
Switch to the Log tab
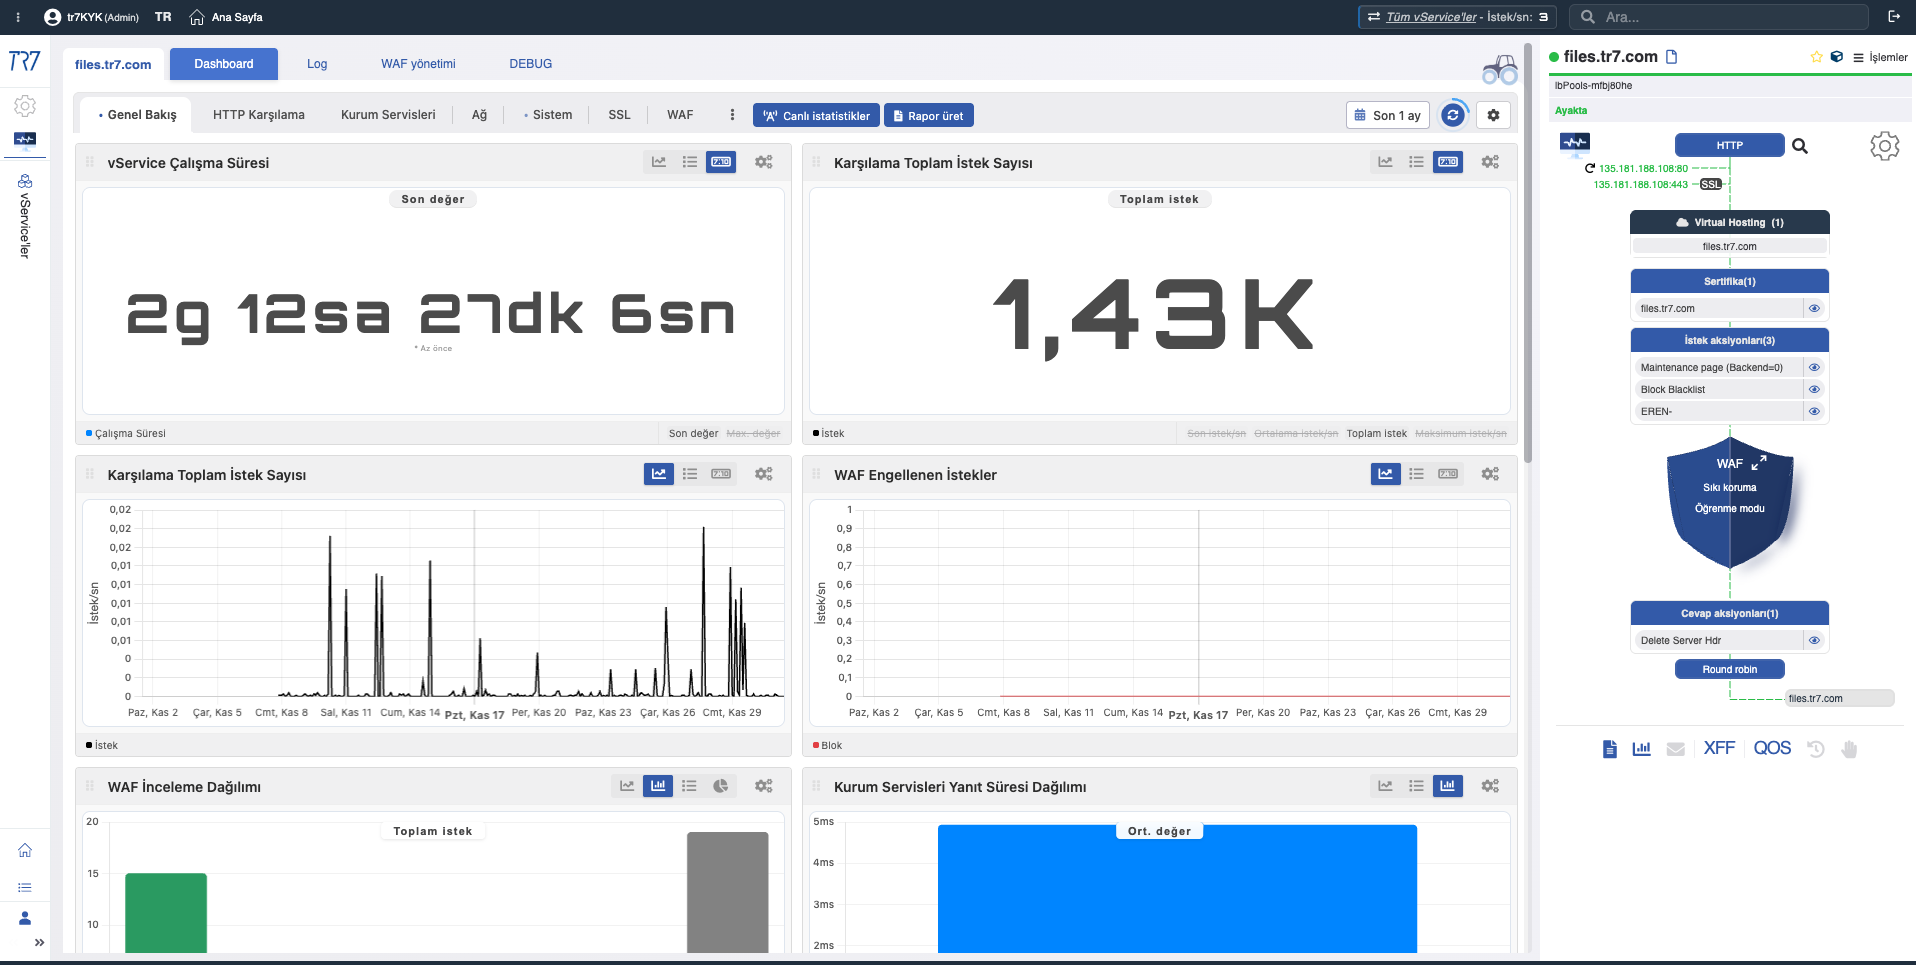click(317, 64)
